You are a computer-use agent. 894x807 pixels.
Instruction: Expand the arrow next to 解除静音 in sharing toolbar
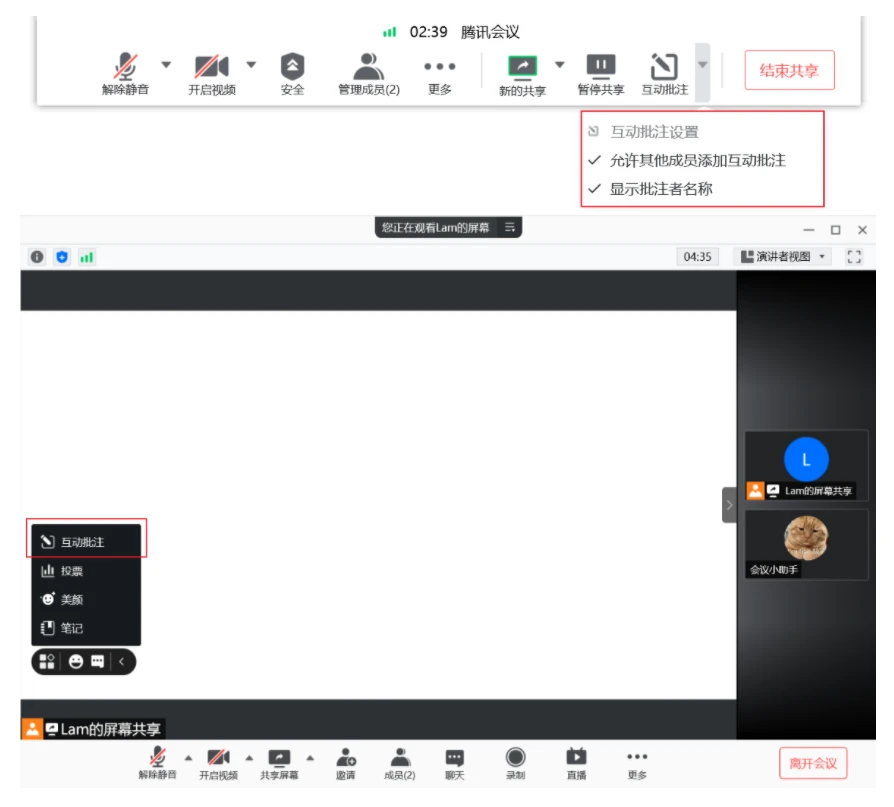coord(166,64)
